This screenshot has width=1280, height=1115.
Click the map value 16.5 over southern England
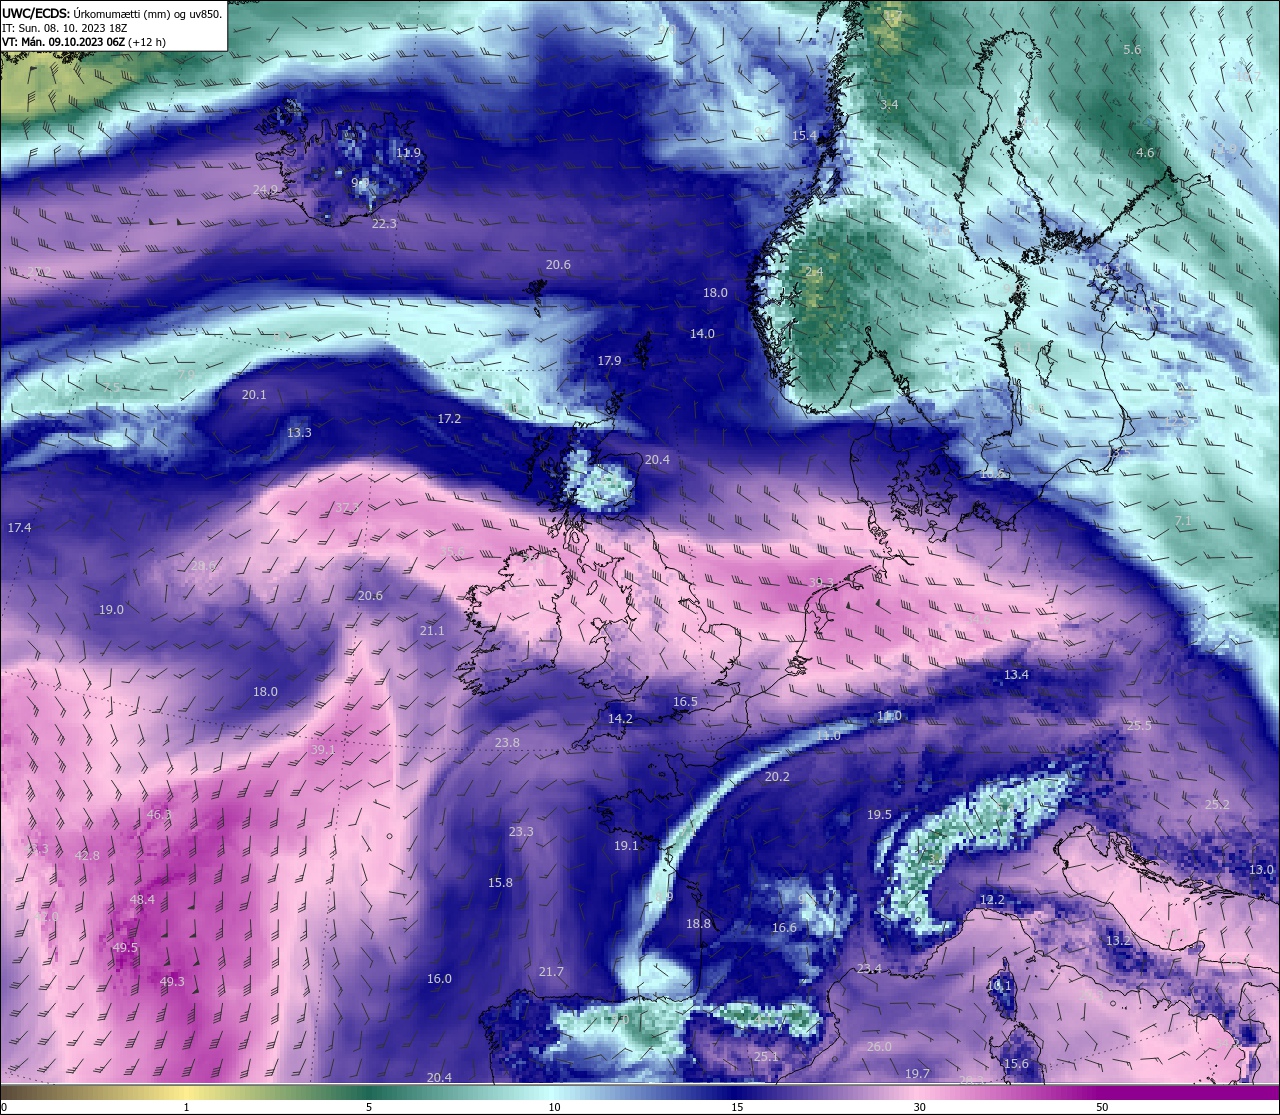coord(685,702)
